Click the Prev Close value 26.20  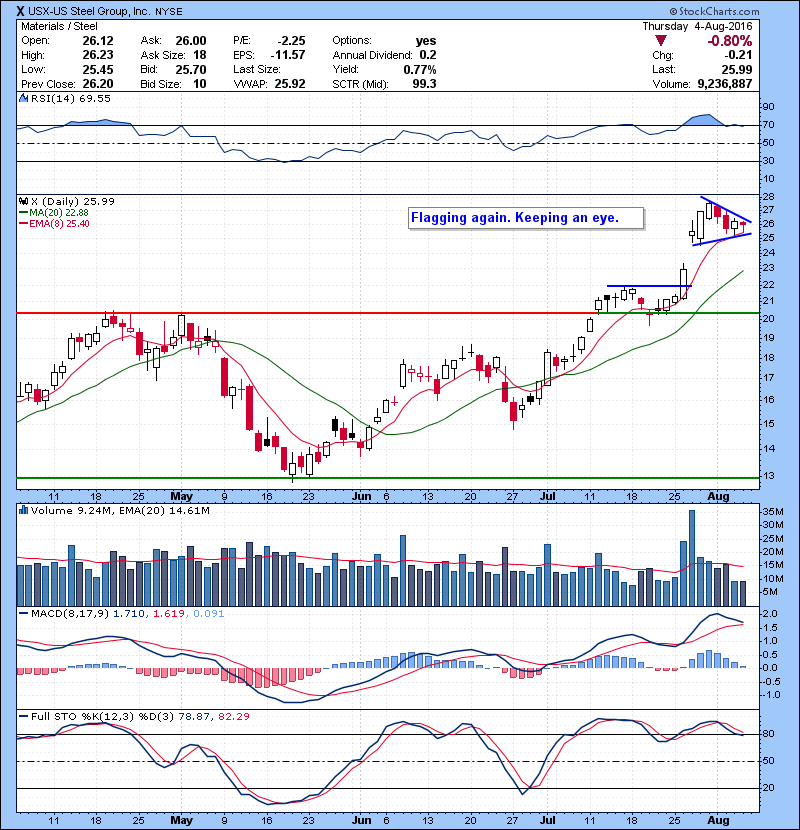click(x=97, y=84)
